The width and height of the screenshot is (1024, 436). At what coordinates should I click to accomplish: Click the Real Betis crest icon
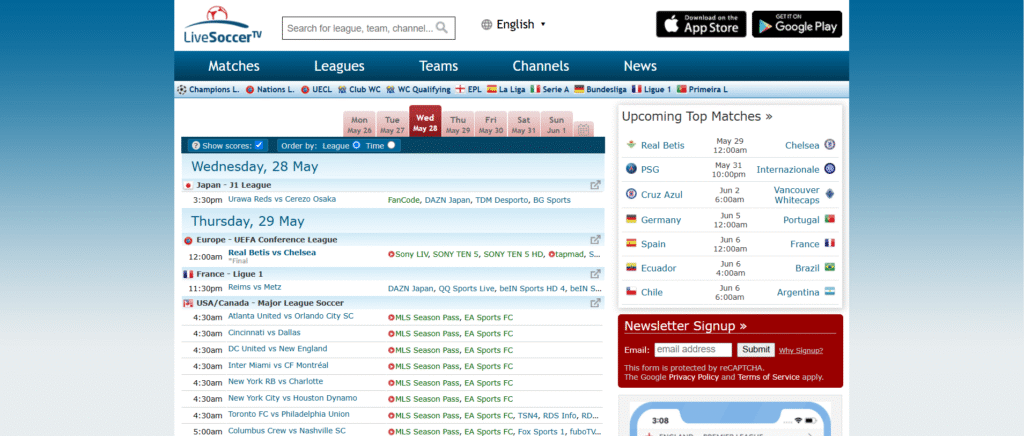(x=631, y=145)
